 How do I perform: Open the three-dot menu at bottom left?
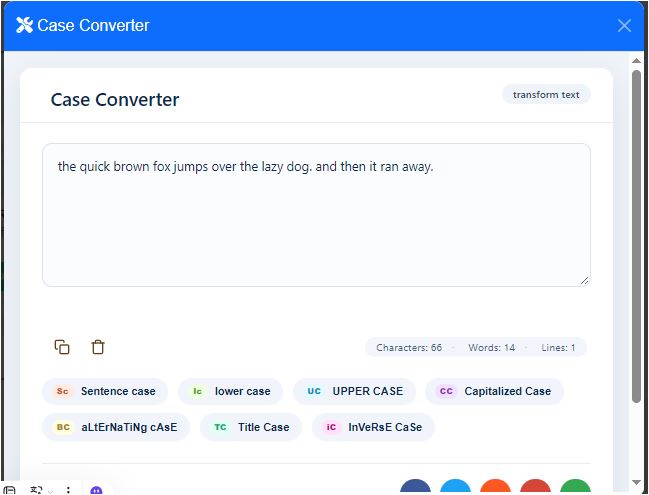(x=68, y=490)
